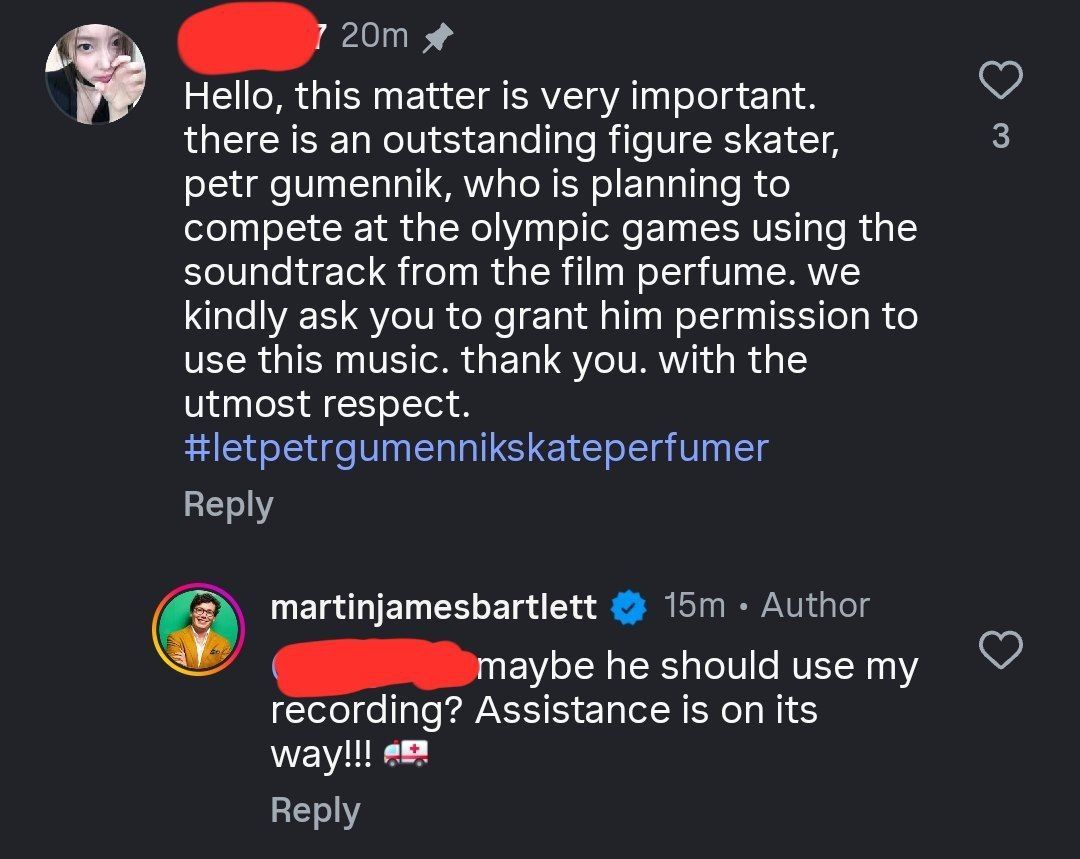The height and width of the screenshot is (859, 1080).
Task: Tap the words 'utmost respect' in the comment
Action: point(326,404)
